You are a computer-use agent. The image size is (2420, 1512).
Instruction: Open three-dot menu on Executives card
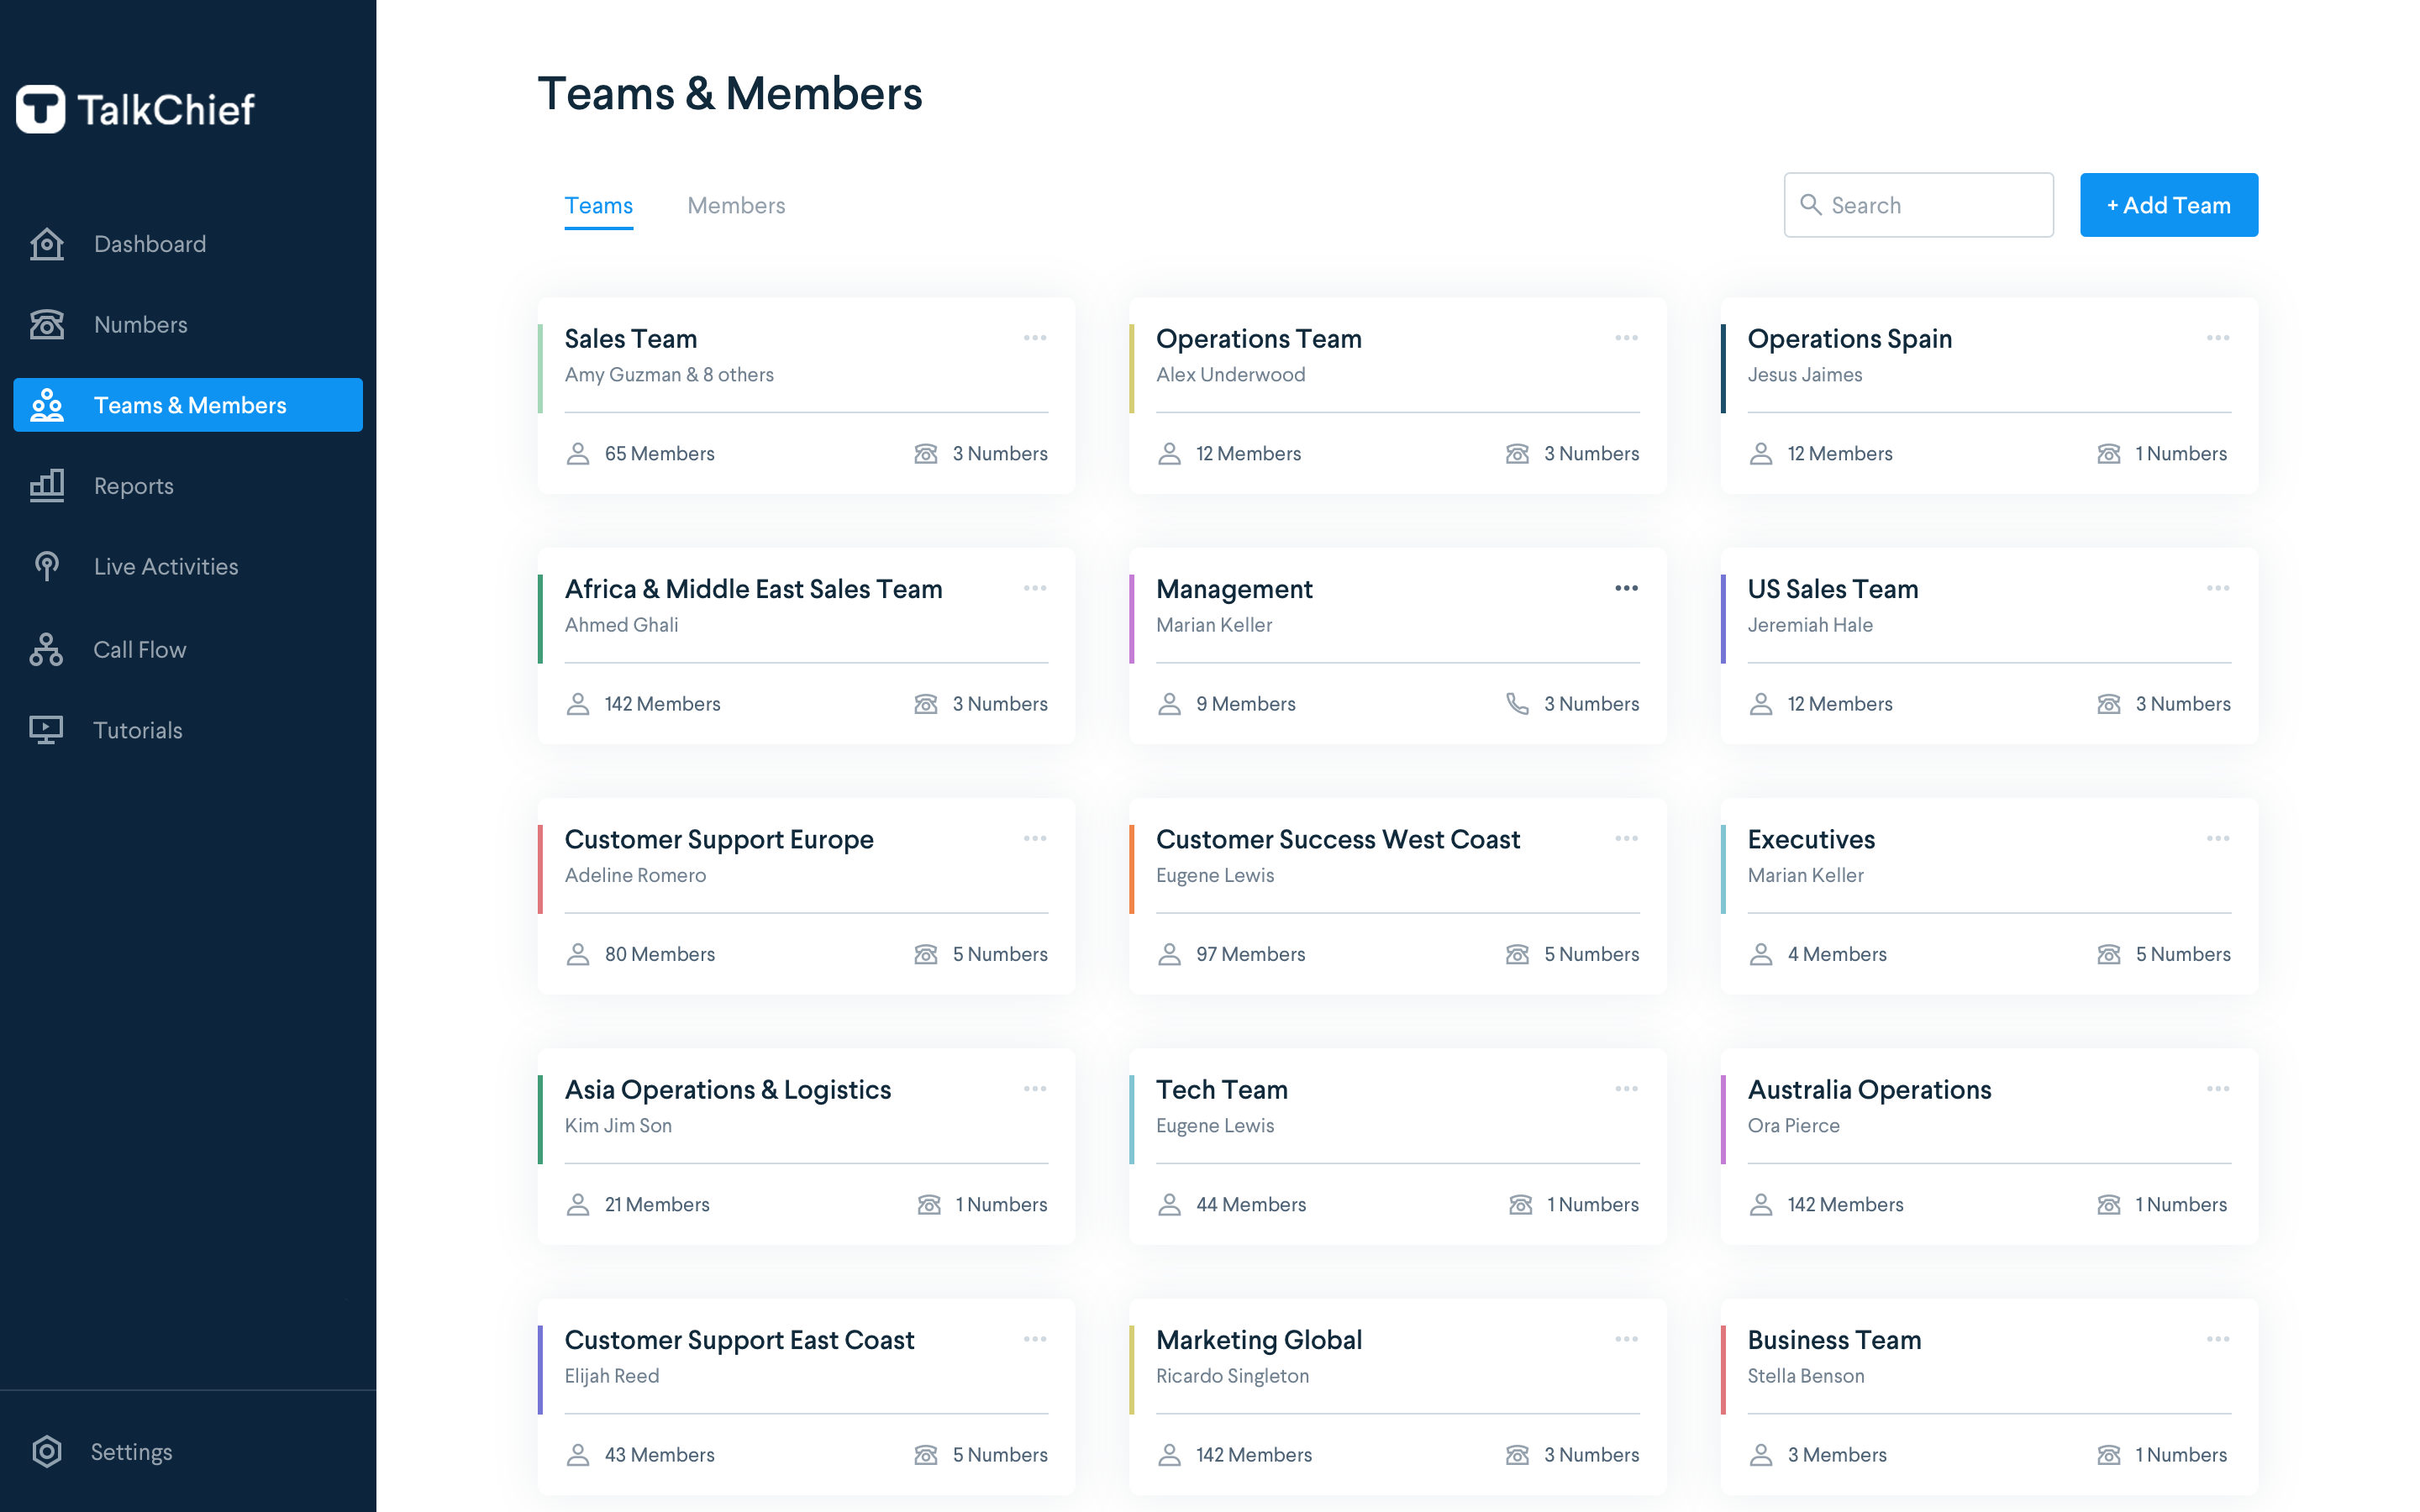tap(2218, 838)
